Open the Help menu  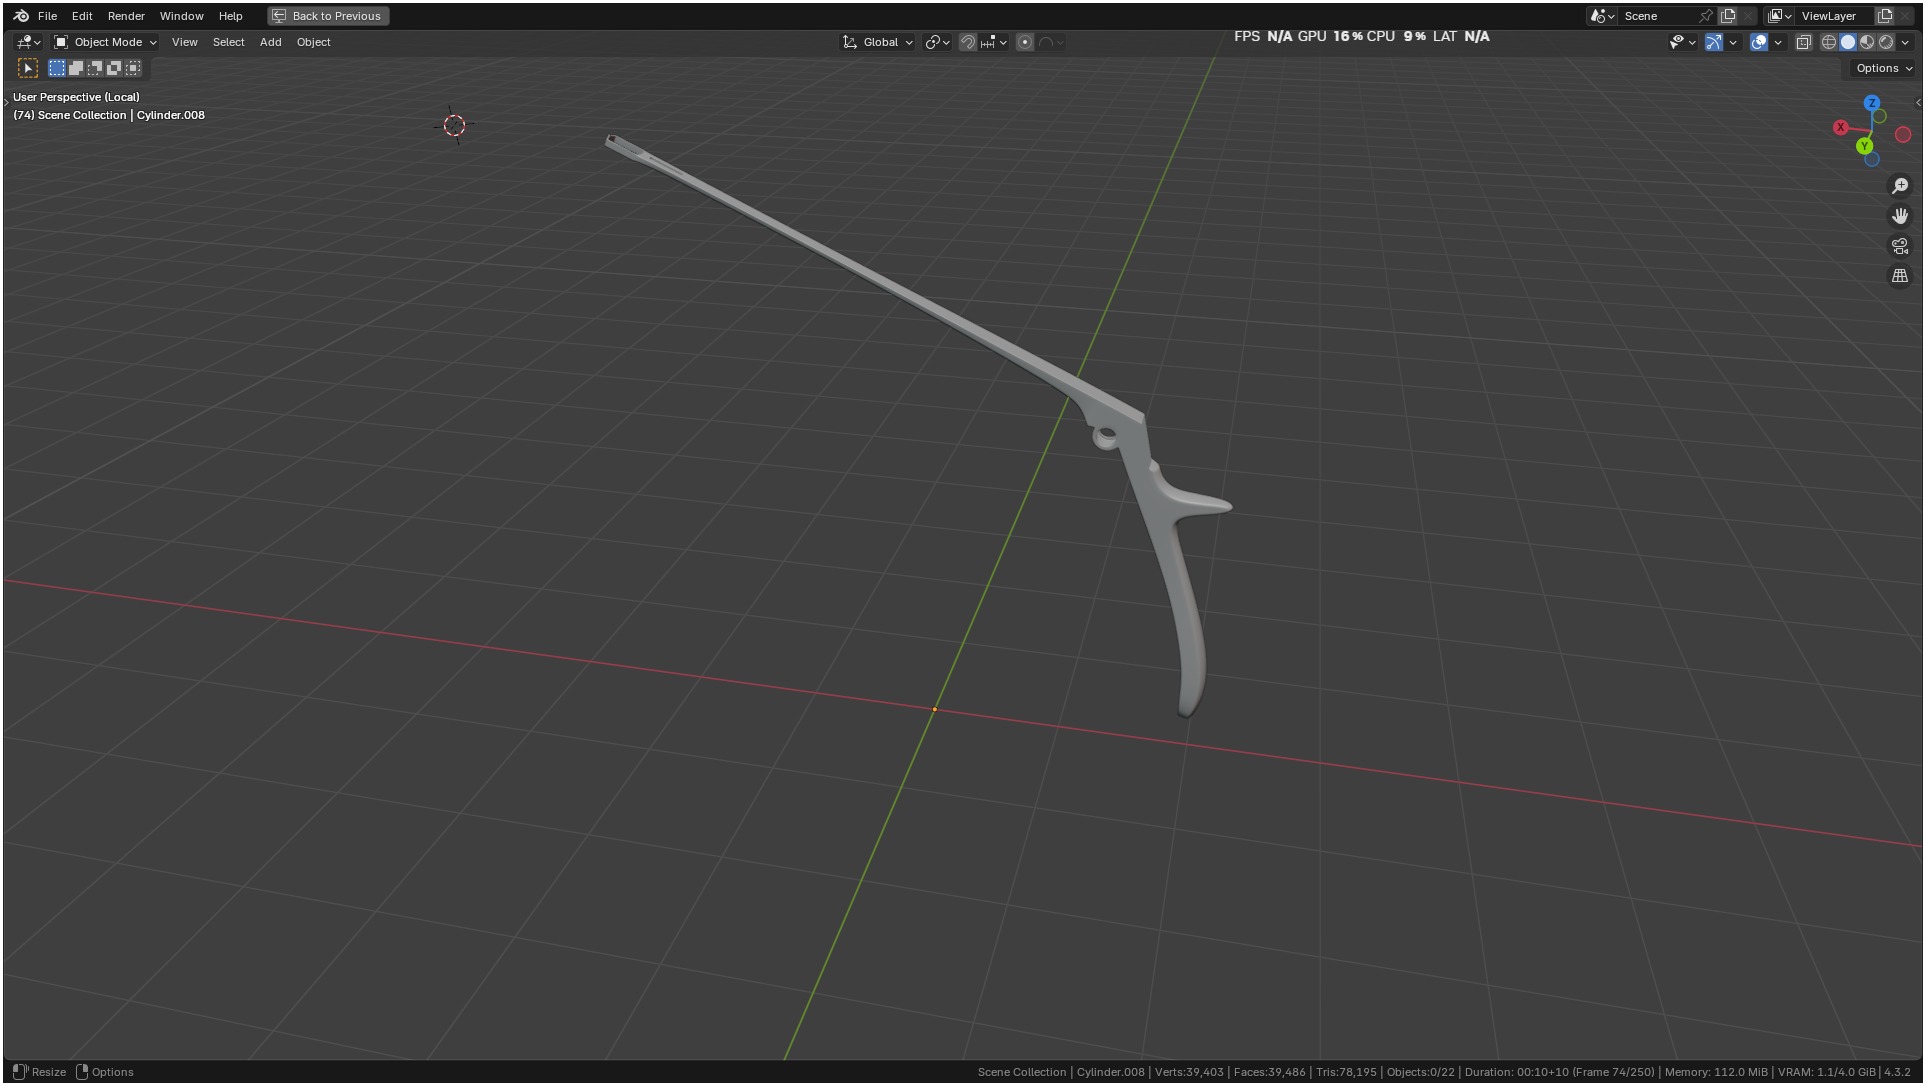230,16
